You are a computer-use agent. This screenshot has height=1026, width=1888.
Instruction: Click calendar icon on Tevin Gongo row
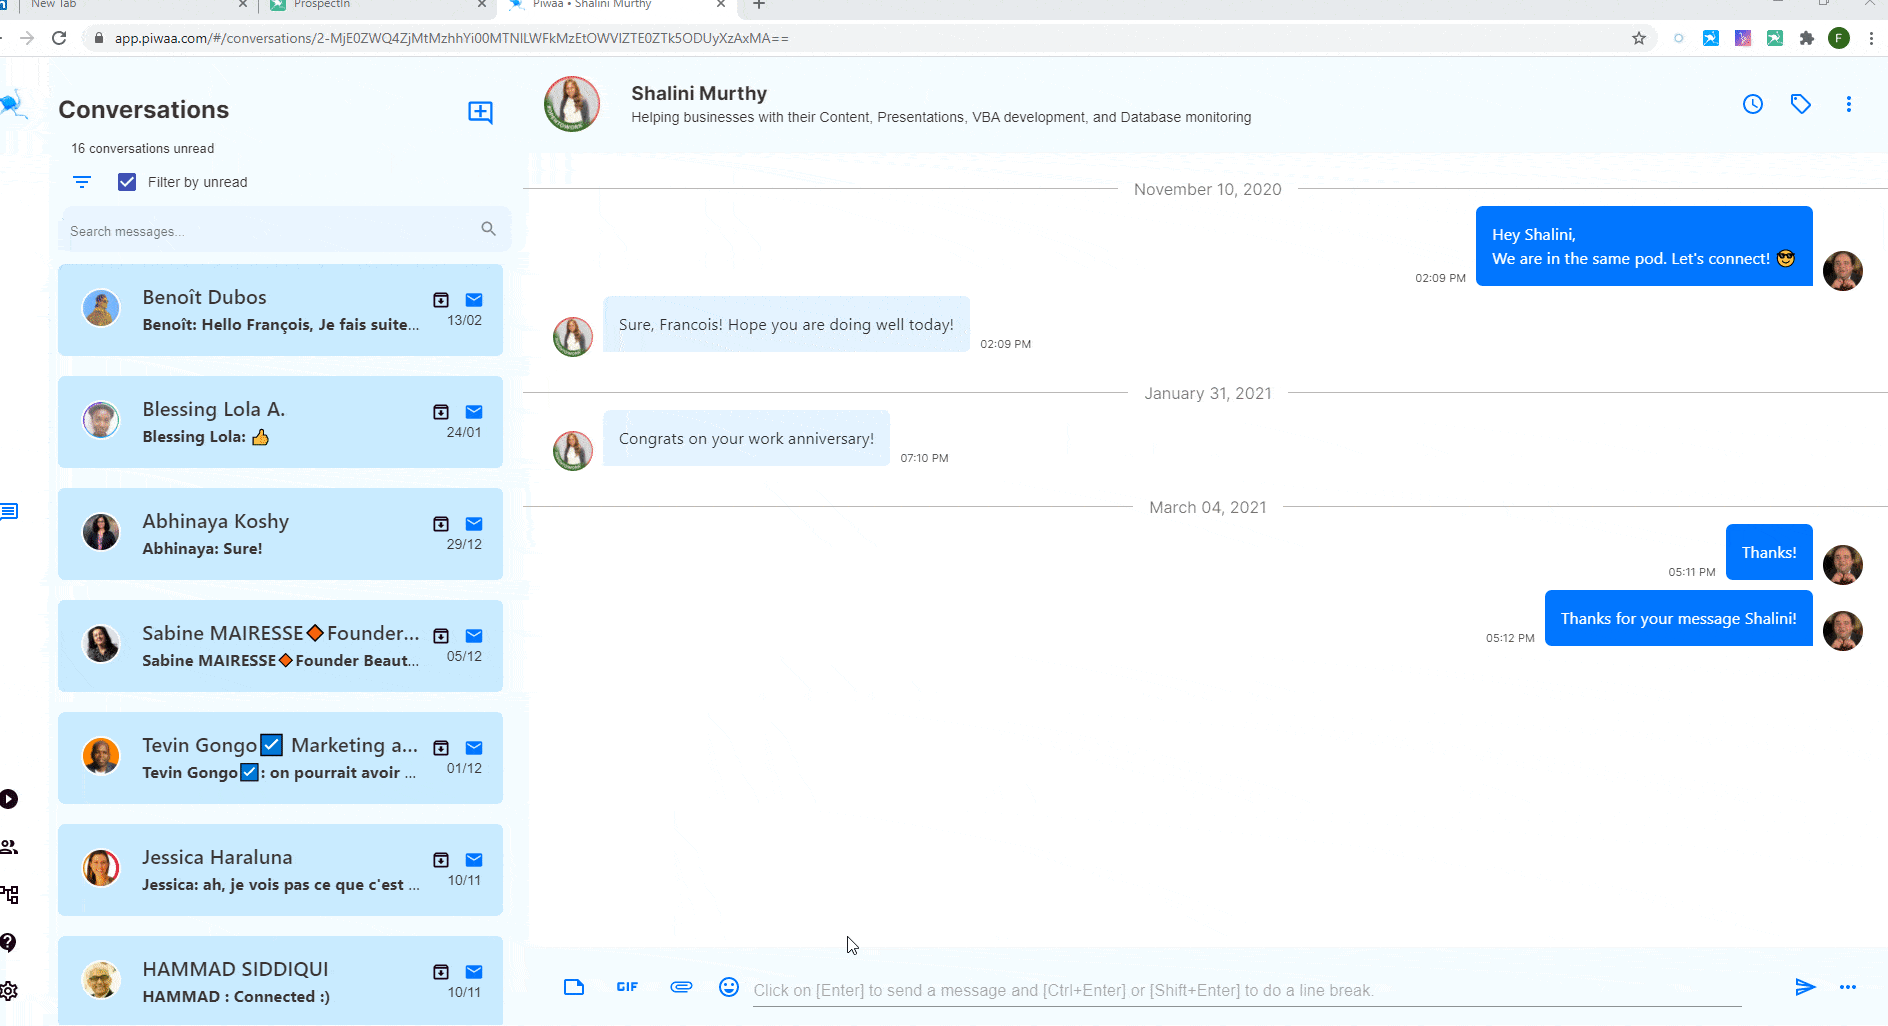pyautogui.click(x=441, y=748)
